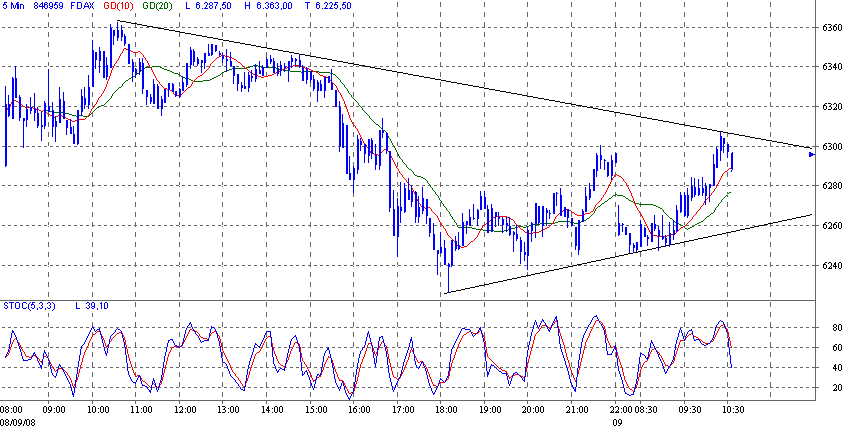Click the "5 Min" timeframe label

click(x=15, y=7)
